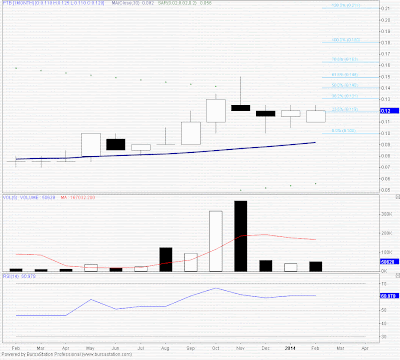This screenshot has width=400, height=360.
Task: Click the May label on the time axis
Action: click(x=90, y=348)
